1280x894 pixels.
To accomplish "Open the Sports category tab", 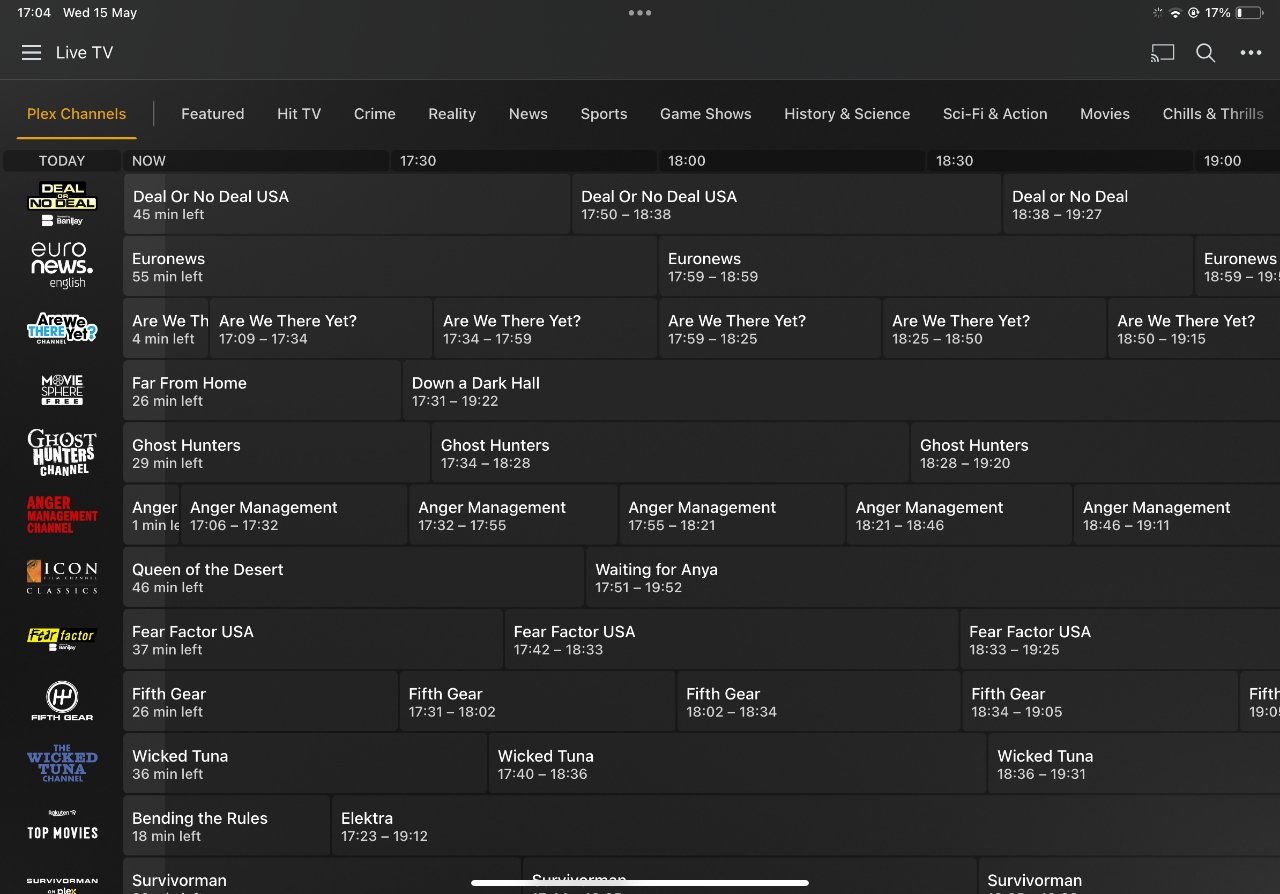I will (x=604, y=114).
